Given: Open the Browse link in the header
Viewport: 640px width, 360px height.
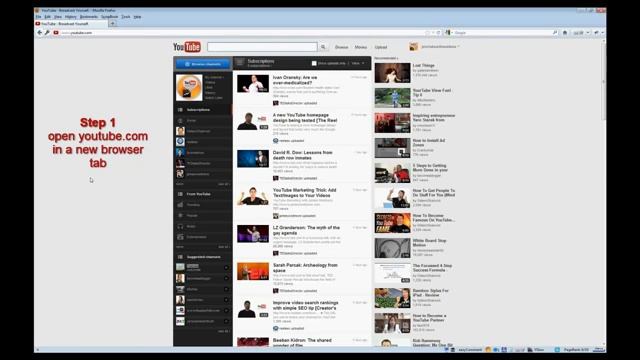Looking at the screenshot, I should pos(341,47).
